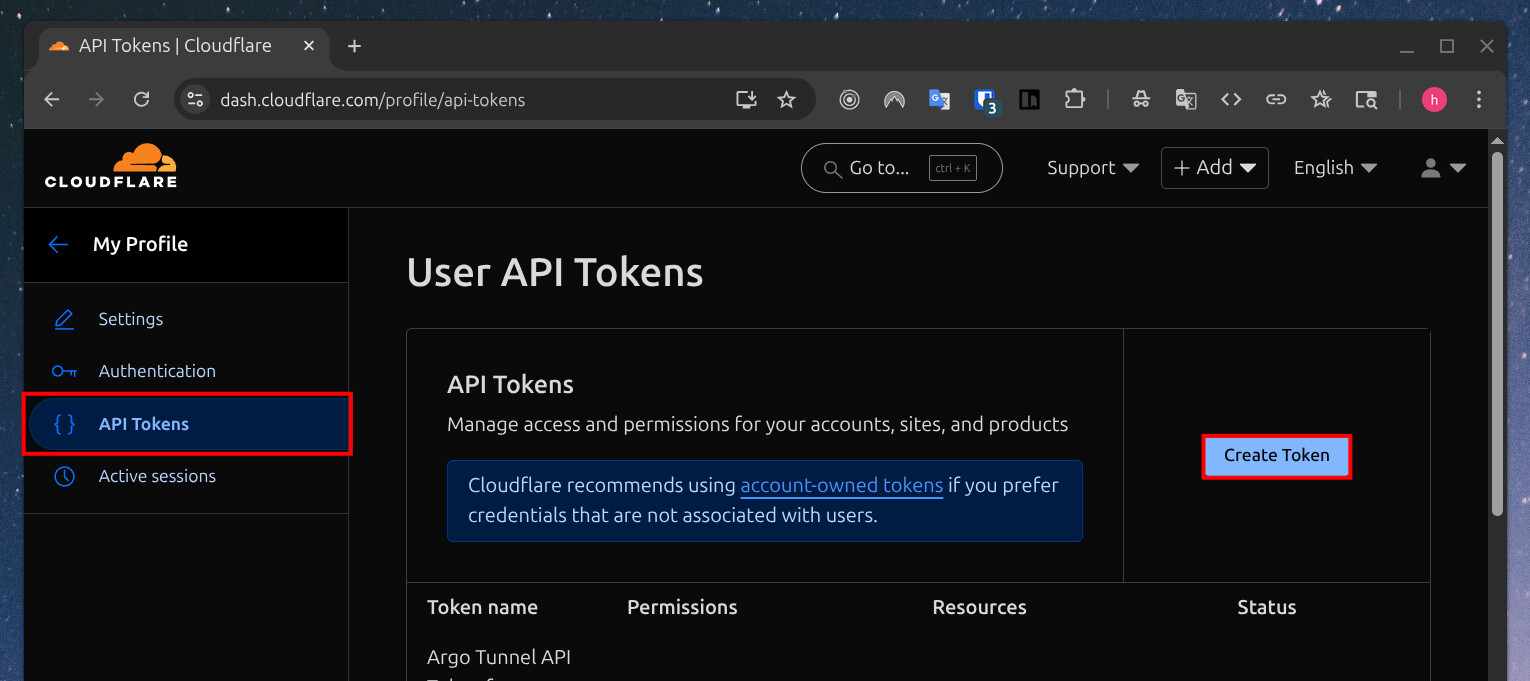This screenshot has width=1530, height=681.
Task: Click the Cloudflare logo
Action: point(111,166)
